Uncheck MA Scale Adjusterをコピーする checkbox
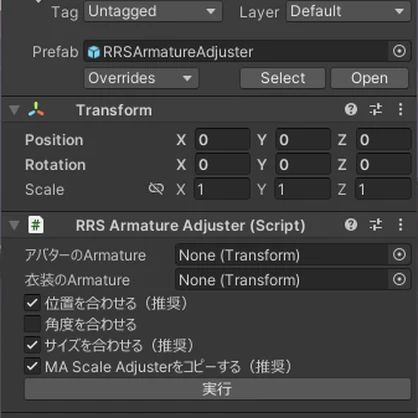418x418 pixels. tap(32, 366)
